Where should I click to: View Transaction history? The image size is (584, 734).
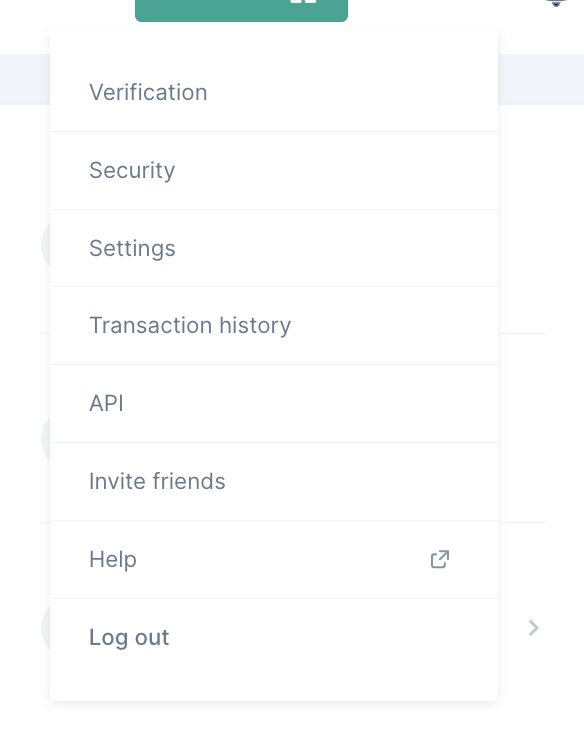(274, 325)
